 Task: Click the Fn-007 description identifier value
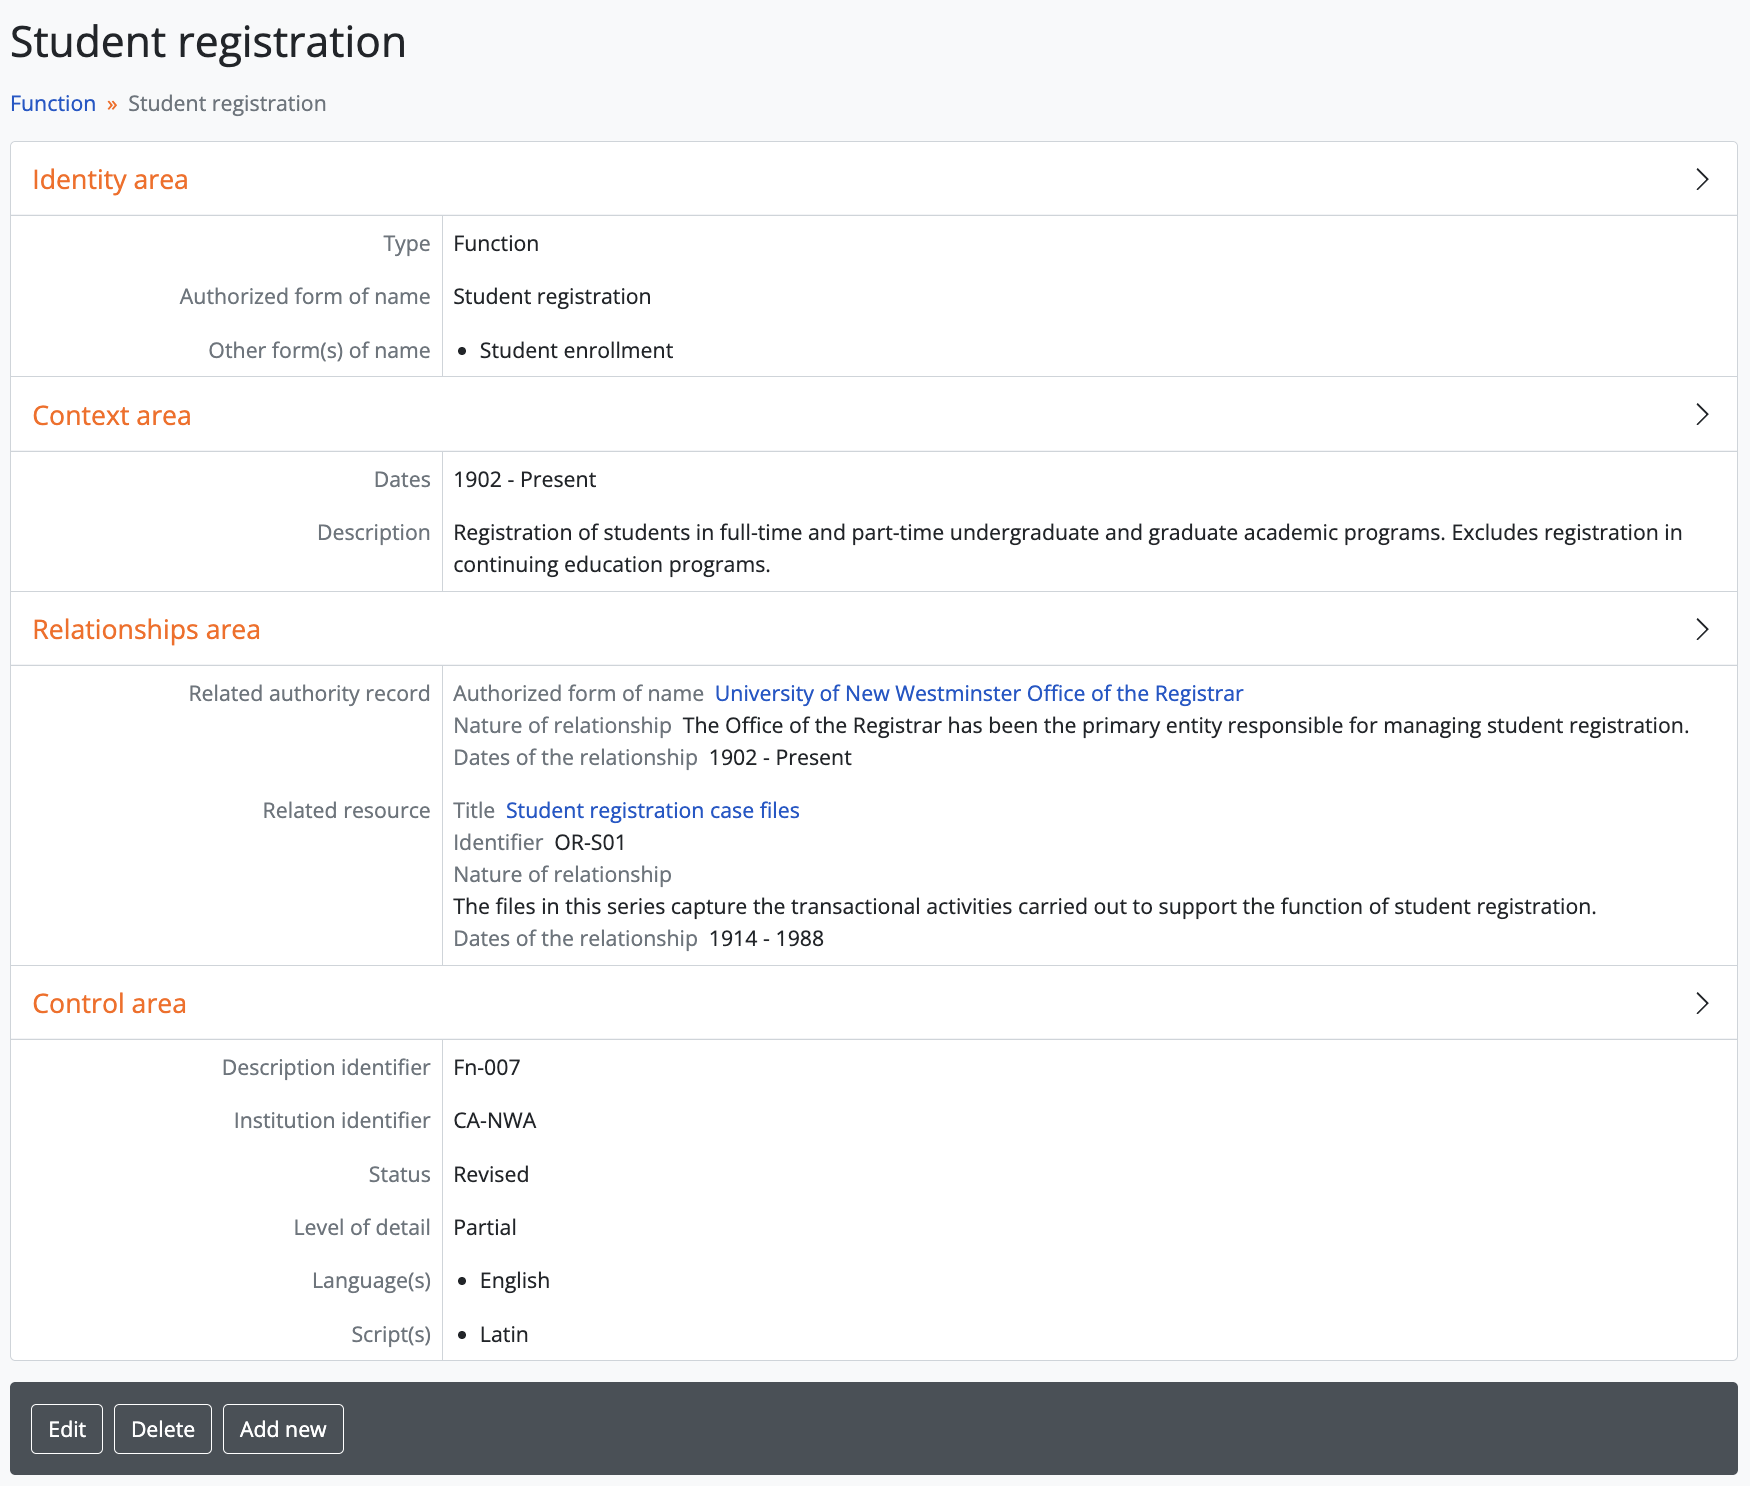(487, 1068)
